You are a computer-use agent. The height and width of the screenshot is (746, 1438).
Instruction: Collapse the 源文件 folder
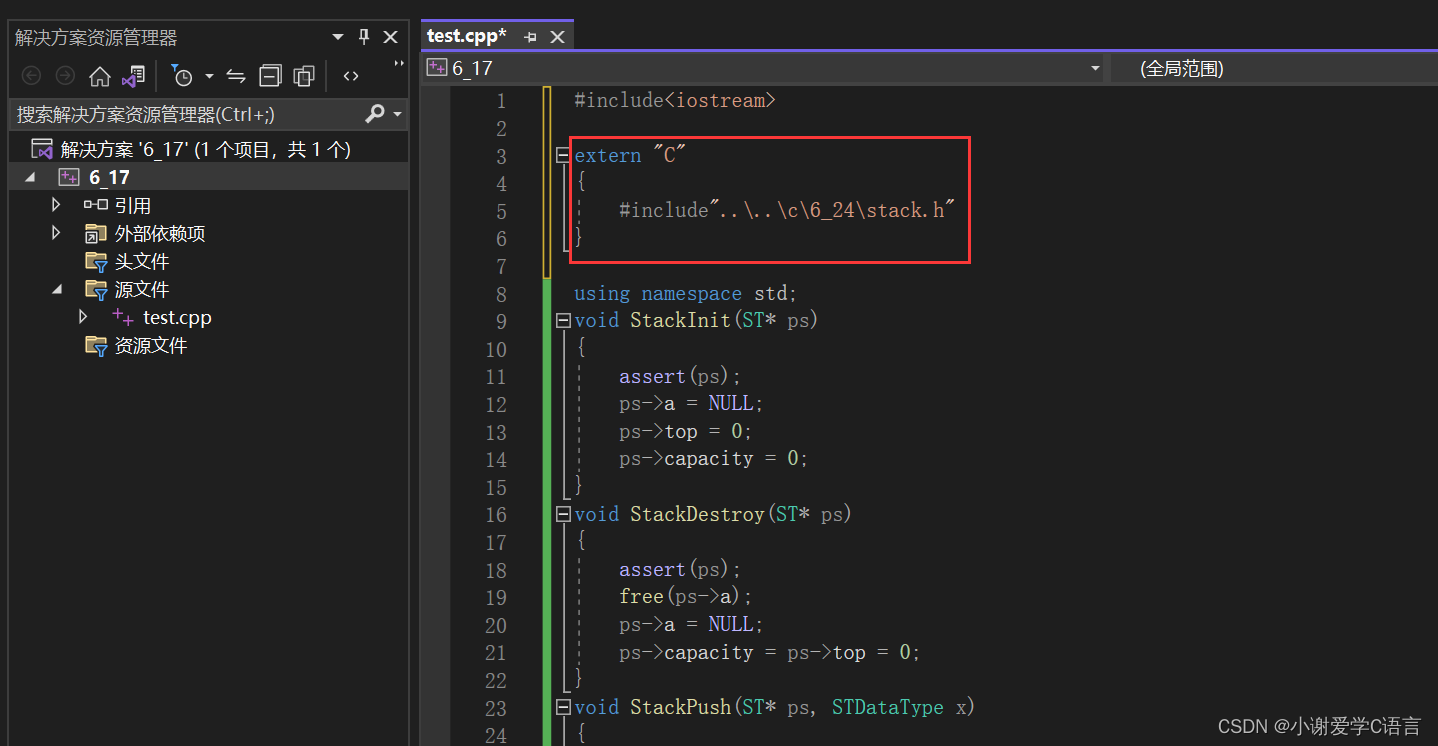point(56,289)
